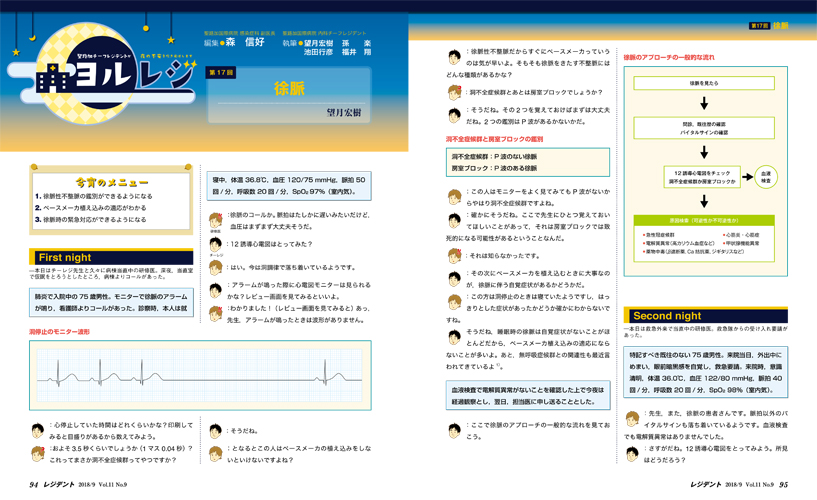Click the green header 原因検索（可逆性か不可逆性か）
Image resolution: width=817 pixels, height=500 pixels.
(704, 220)
